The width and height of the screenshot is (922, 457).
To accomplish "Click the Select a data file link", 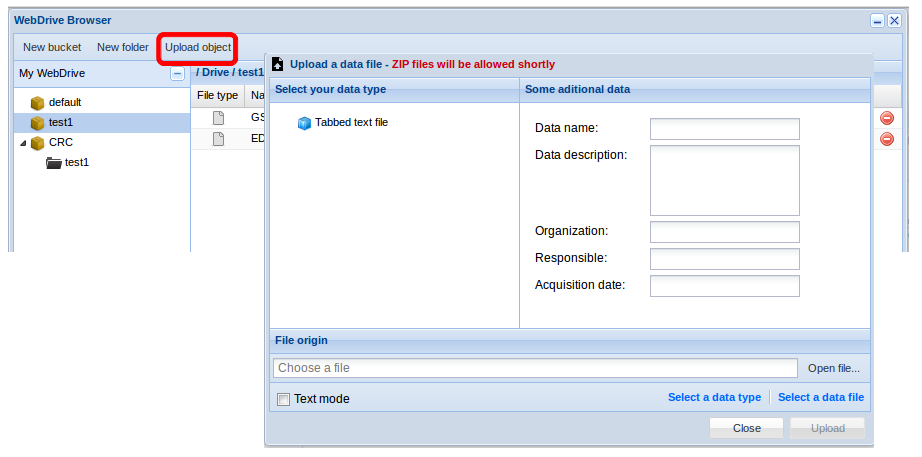I will (x=821, y=398).
